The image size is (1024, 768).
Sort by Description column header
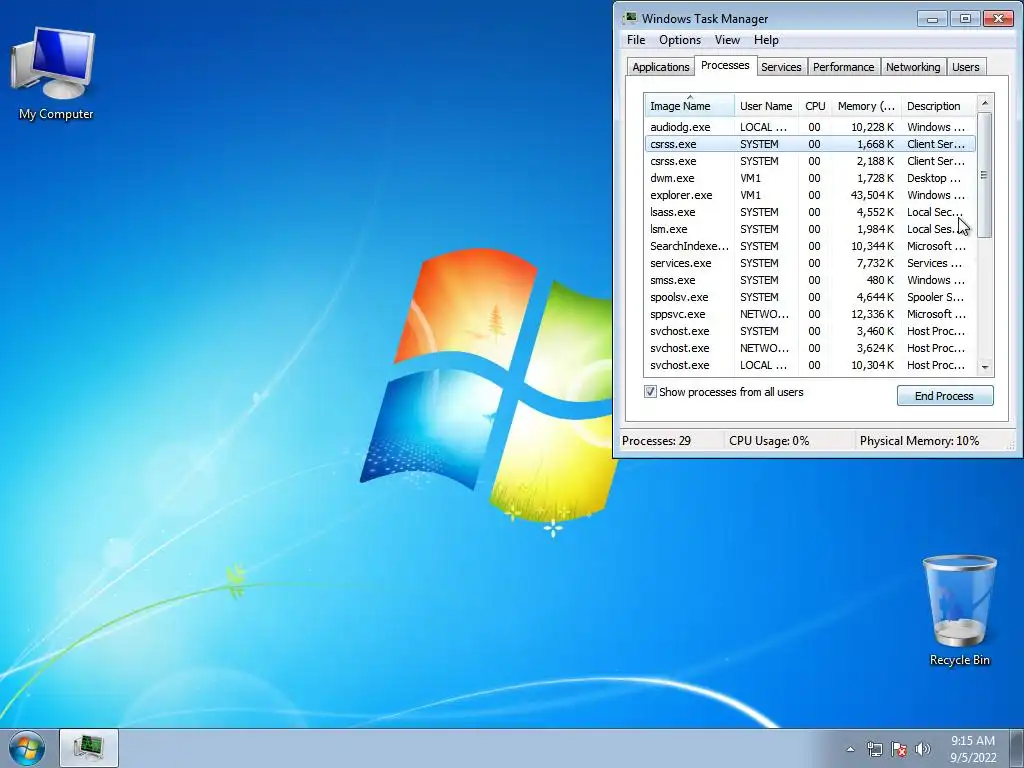pyautogui.click(x=938, y=106)
